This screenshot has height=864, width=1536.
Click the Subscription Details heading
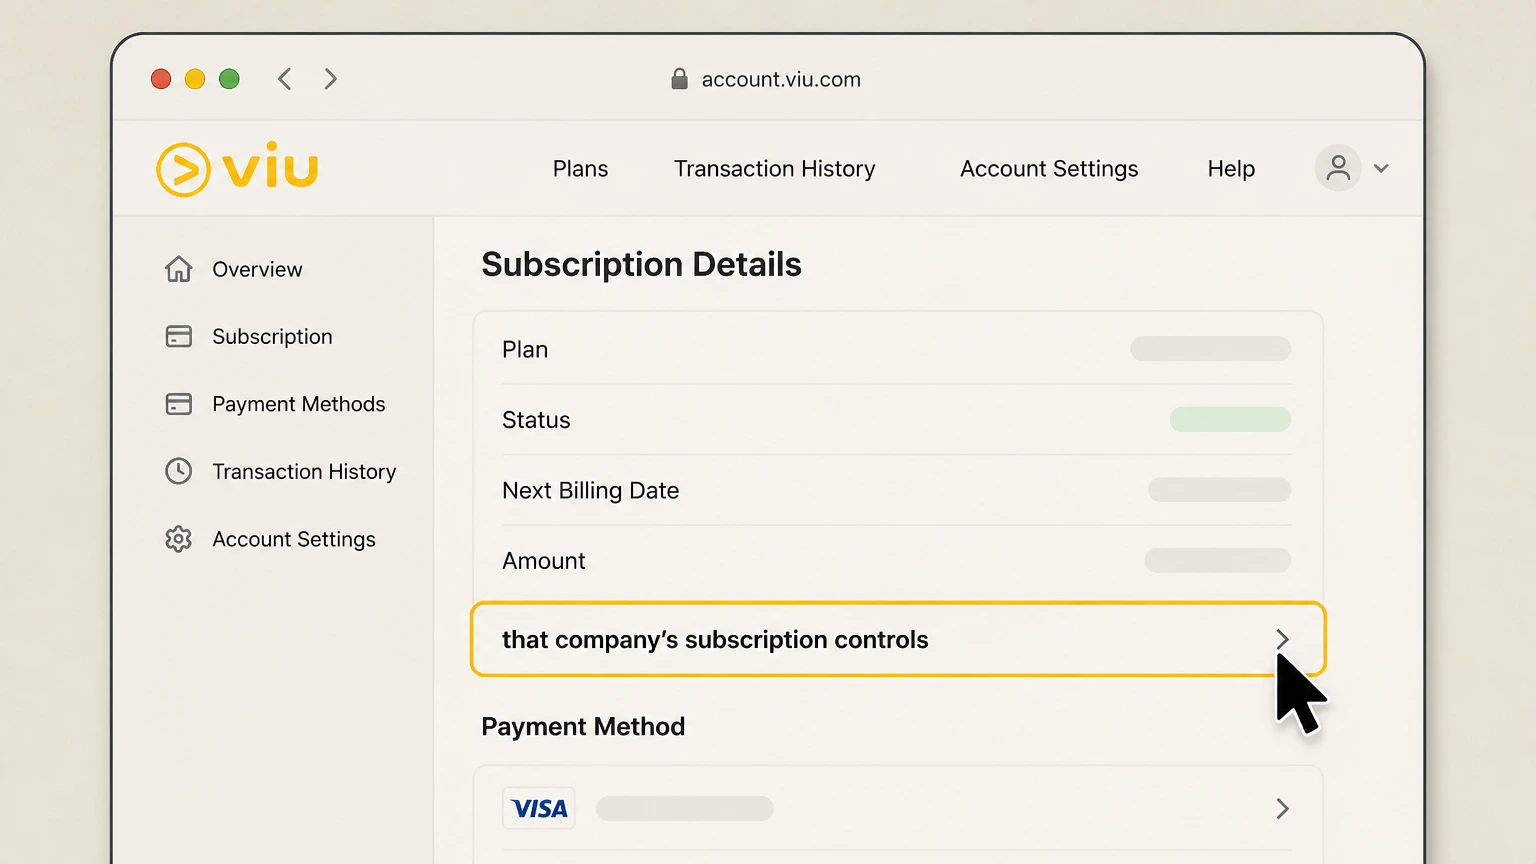click(x=641, y=264)
